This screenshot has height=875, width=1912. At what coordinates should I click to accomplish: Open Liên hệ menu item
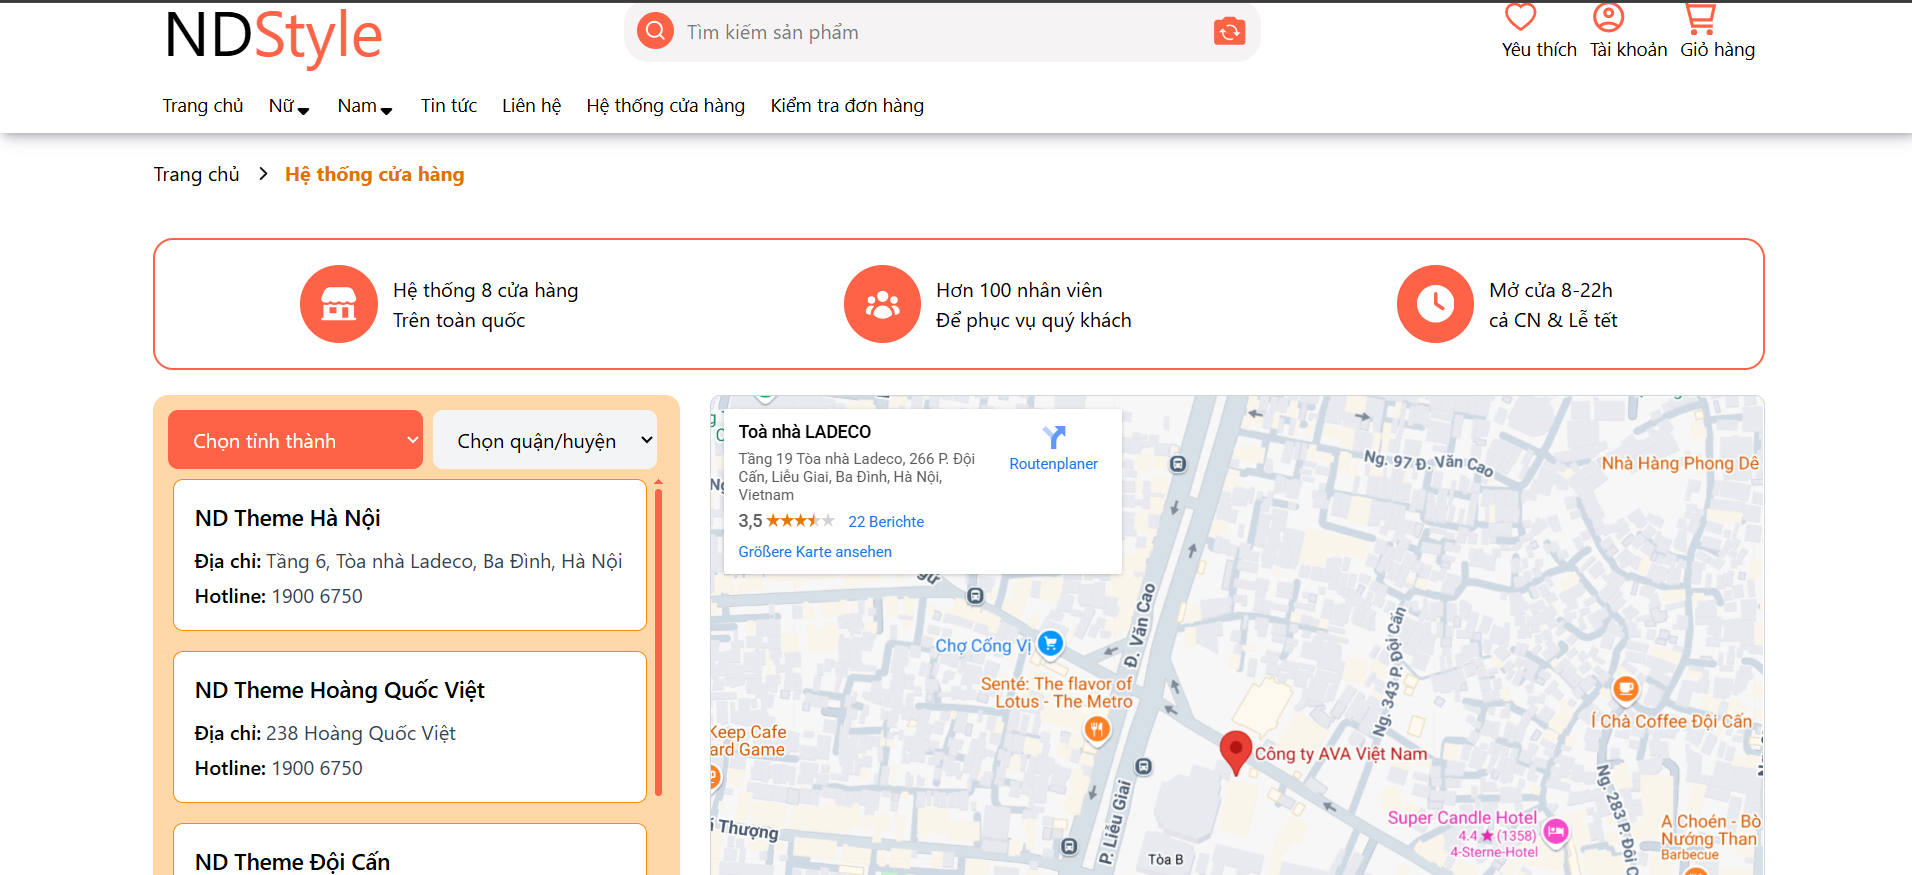(531, 106)
